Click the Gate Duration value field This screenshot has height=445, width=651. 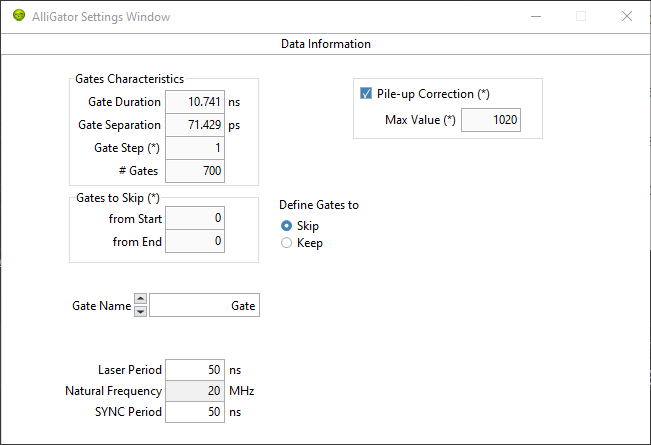[195, 102]
